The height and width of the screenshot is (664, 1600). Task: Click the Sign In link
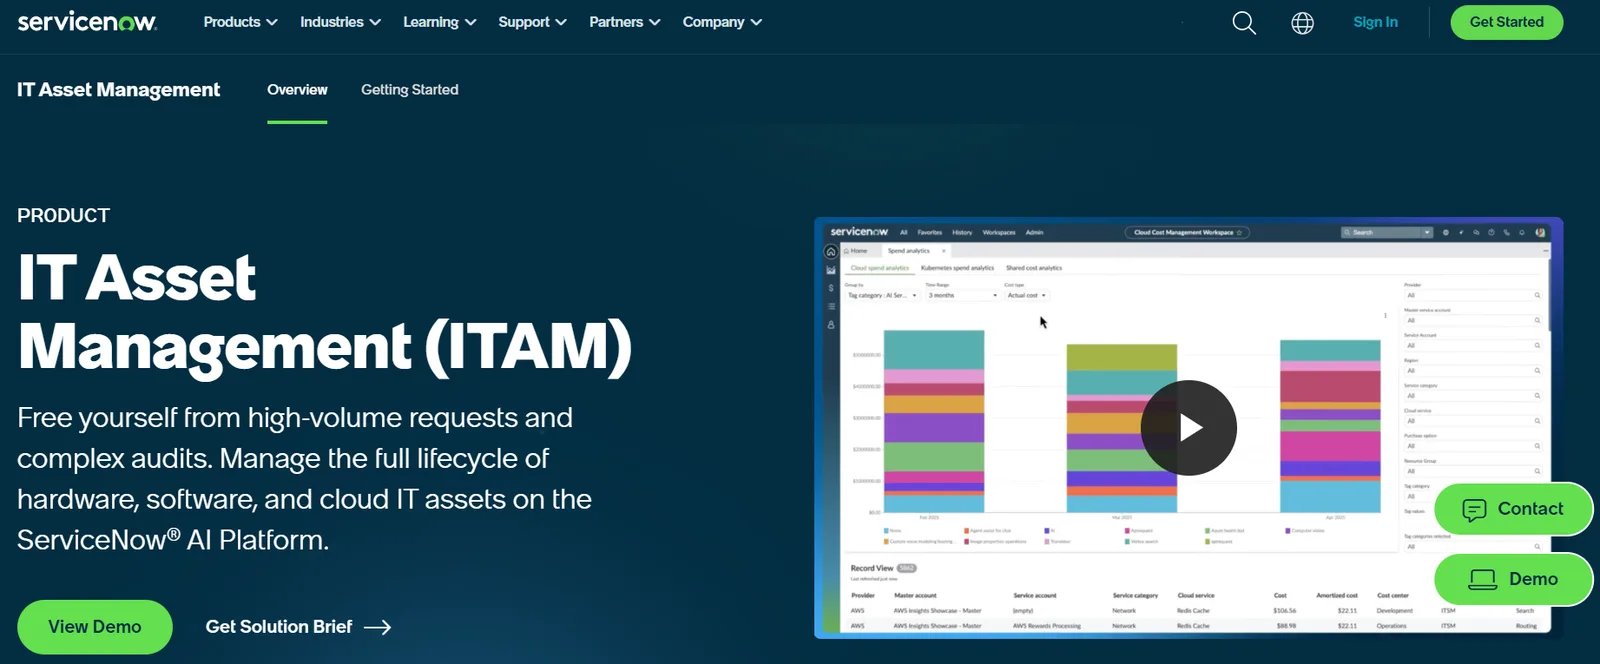point(1375,22)
